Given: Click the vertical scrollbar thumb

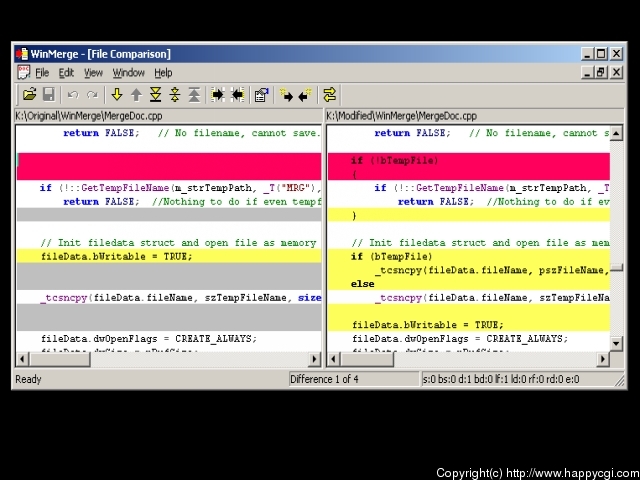Looking at the screenshot, I should coord(616,268).
